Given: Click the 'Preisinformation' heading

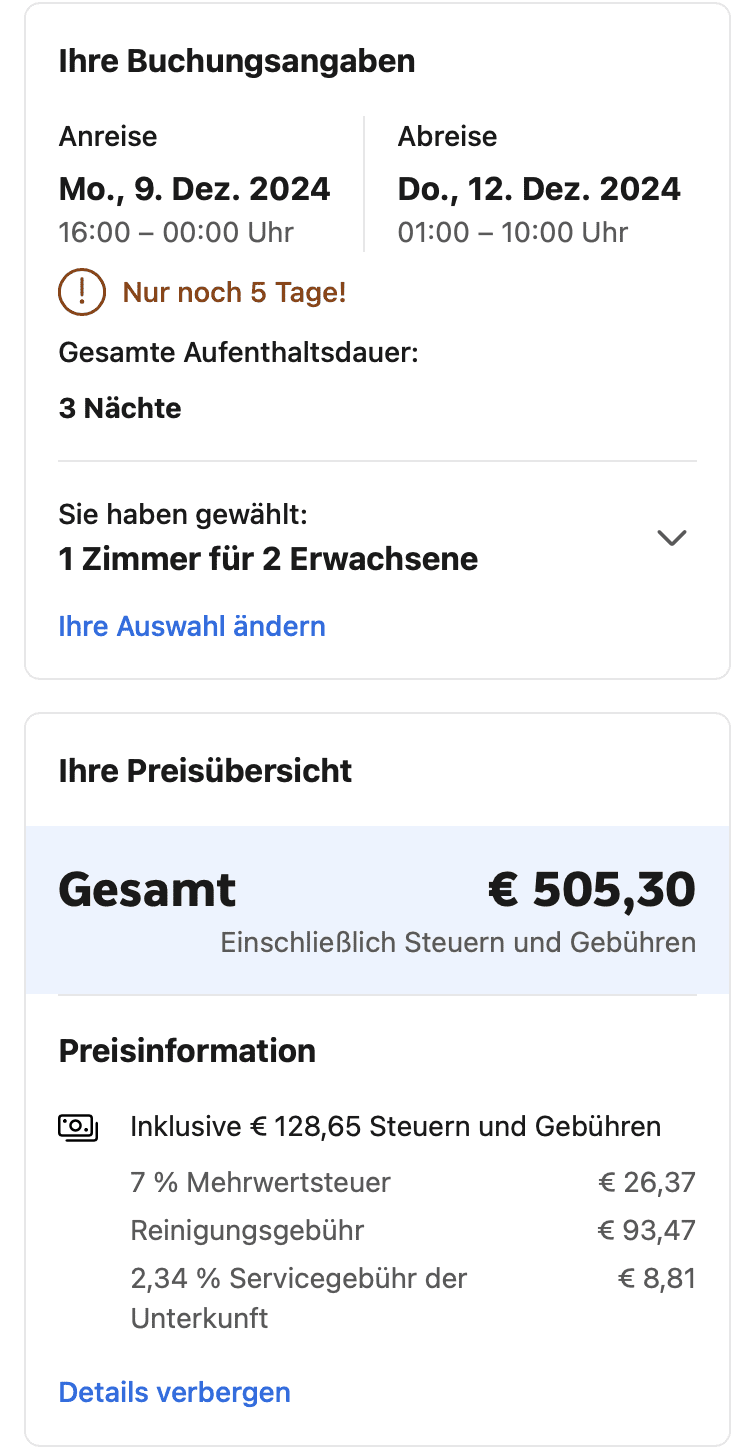Looking at the screenshot, I should pos(187,1051).
